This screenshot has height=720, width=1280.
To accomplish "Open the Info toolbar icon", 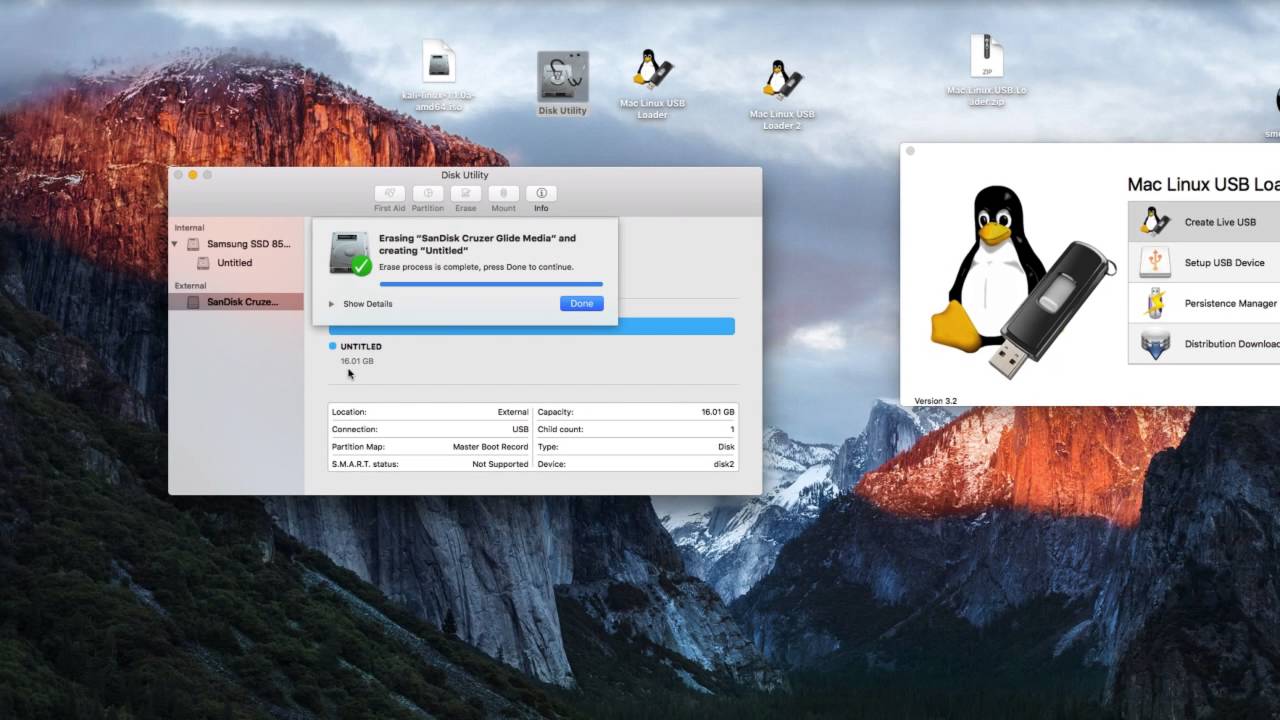I will click(541, 193).
